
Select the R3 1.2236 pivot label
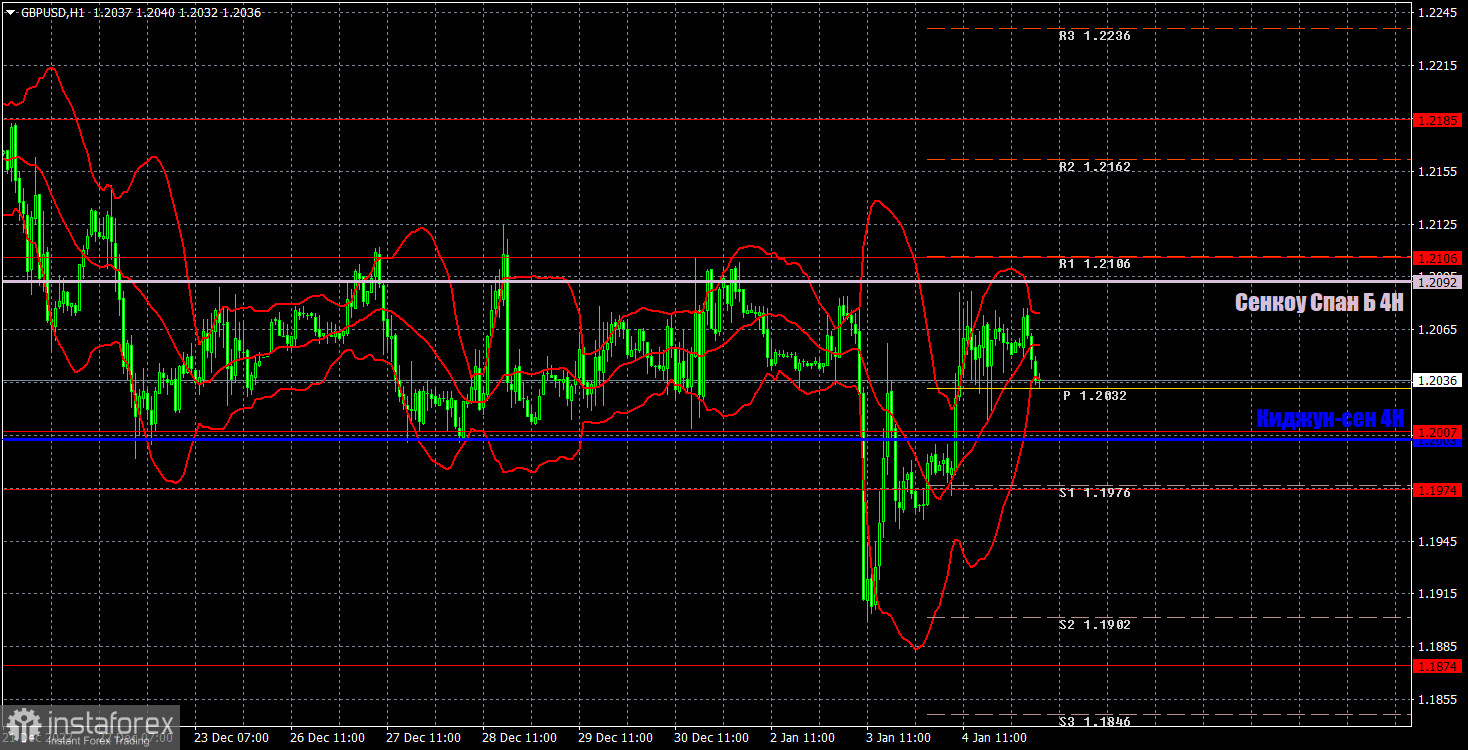coord(1095,35)
